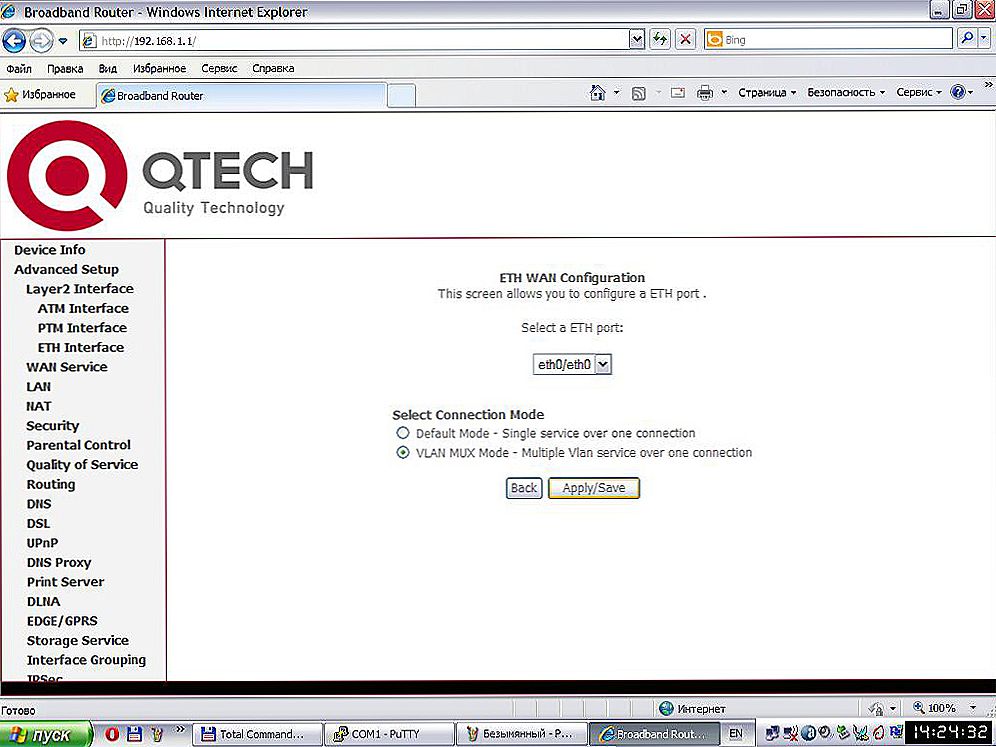Open PTM Interface in sidebar
The image size is (996, 747).
[x=82, y=328]
